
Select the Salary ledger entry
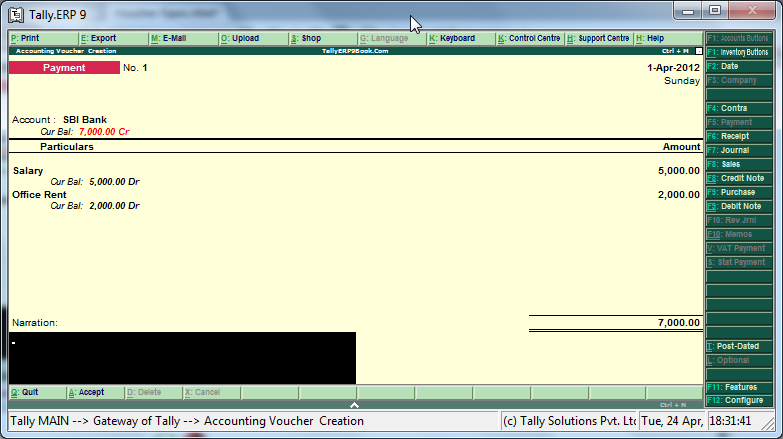[x=28, y=171]
